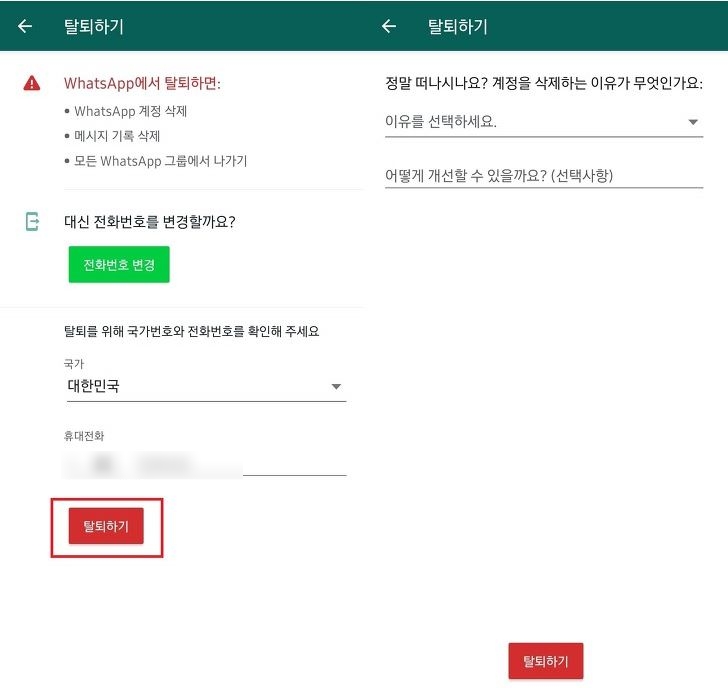The width and height of the screenshot is (728, 688).
Task: Go back using arrow in right 탈퇴하기 header
Action: point(389,26)
